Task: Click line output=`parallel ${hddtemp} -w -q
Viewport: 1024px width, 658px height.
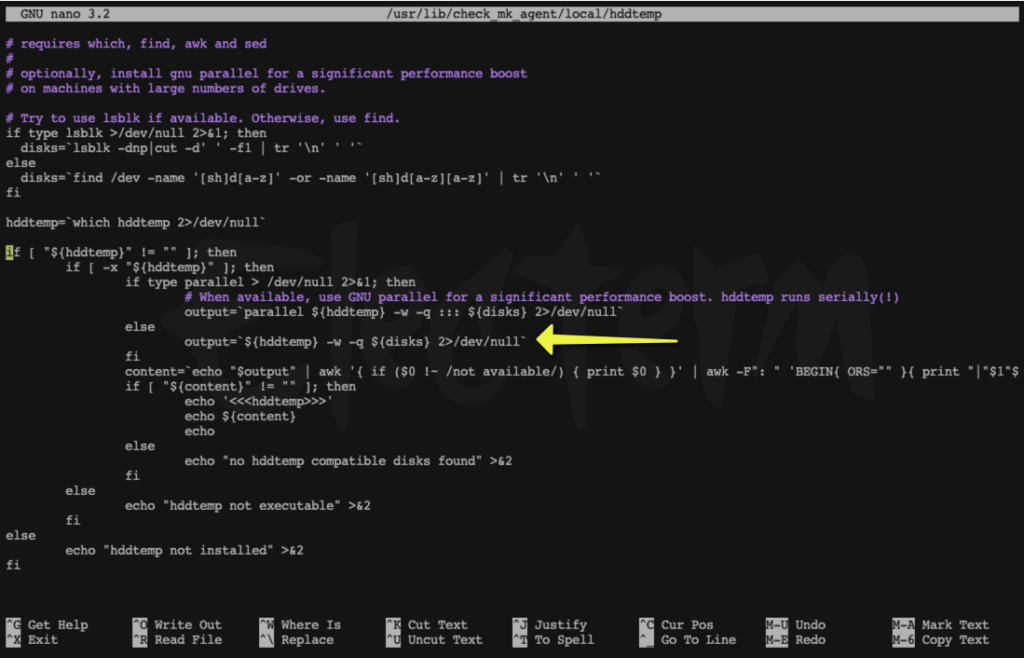Action: tap(404, 312)
